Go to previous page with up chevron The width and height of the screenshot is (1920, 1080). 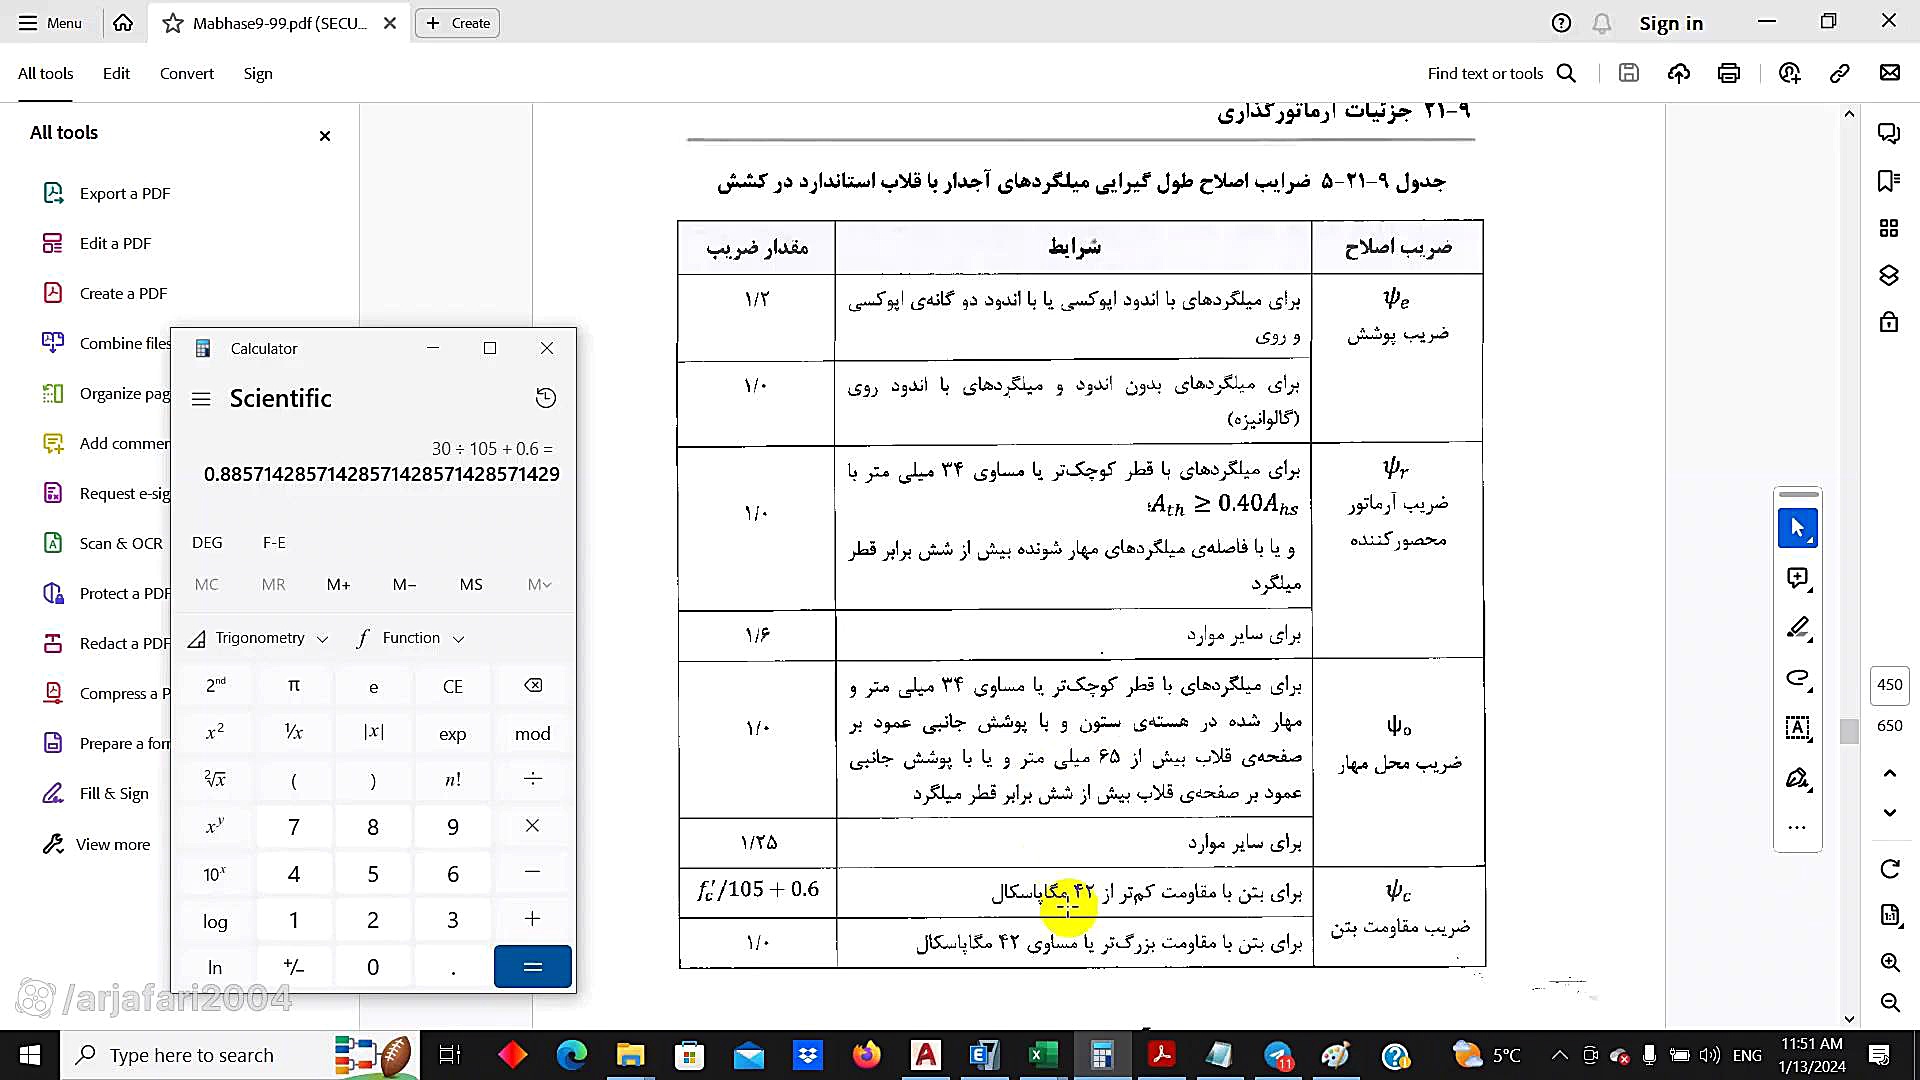click(1890, 774)
